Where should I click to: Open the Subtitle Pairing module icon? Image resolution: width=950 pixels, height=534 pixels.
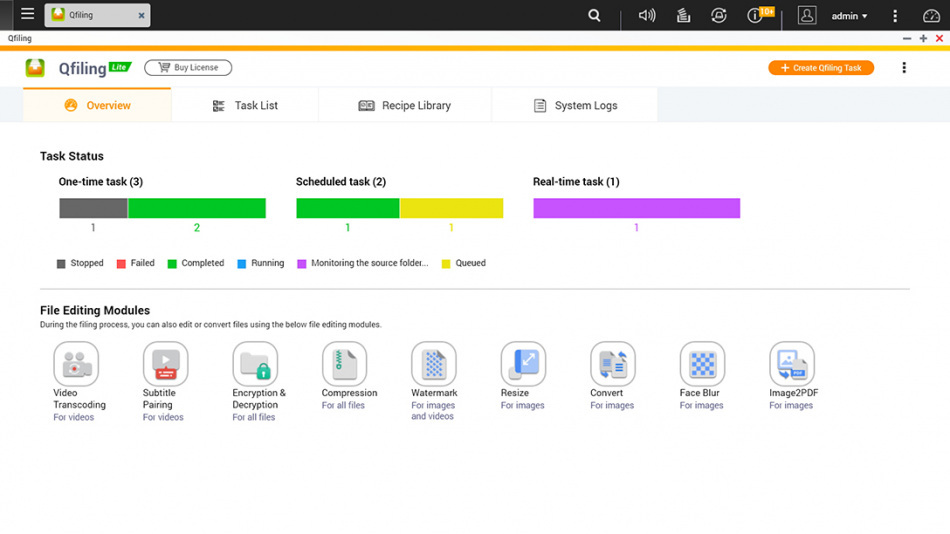point(165,363)
